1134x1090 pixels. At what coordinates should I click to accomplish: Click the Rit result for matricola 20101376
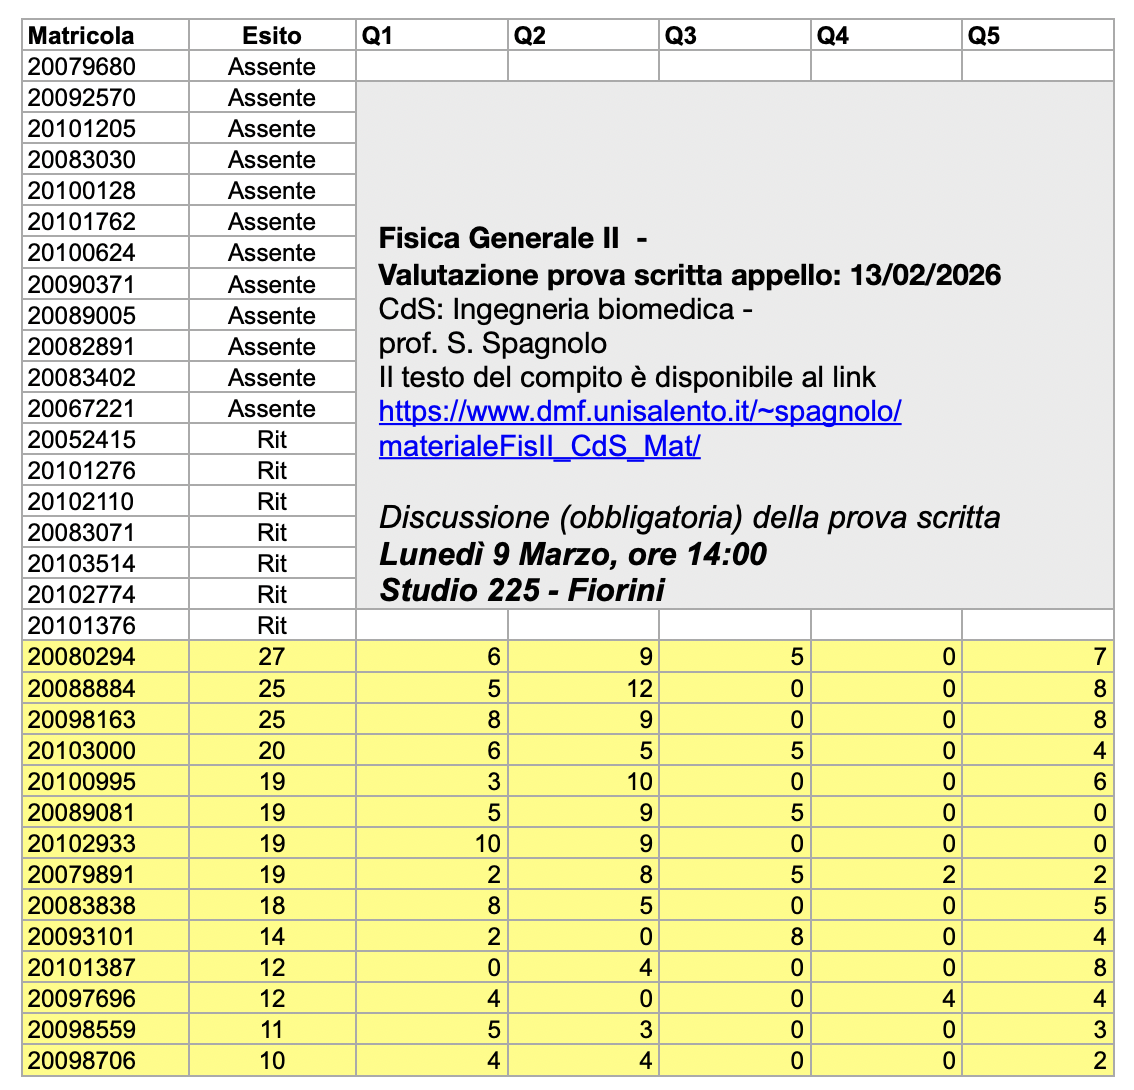[x=271, y=626]
